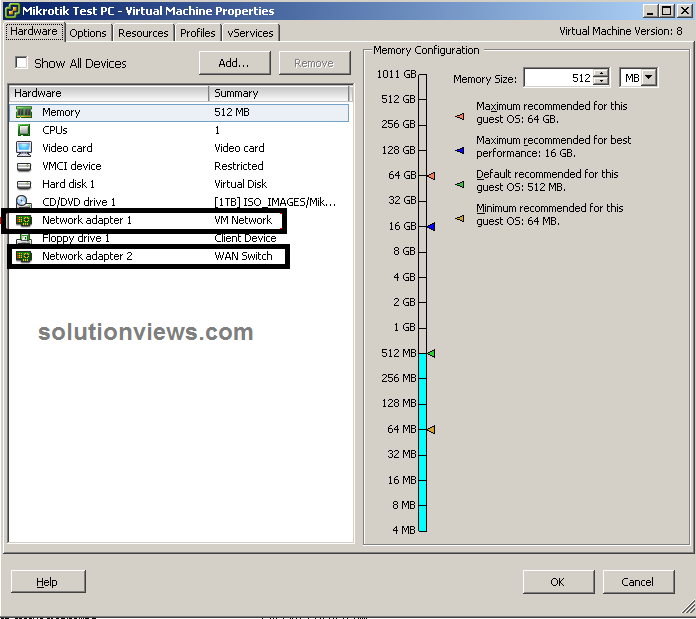Click the yellow legend arrow for Minimum recommended
Image resolution: width=696 pixels, height=619 pixels.
pos(460,218)
